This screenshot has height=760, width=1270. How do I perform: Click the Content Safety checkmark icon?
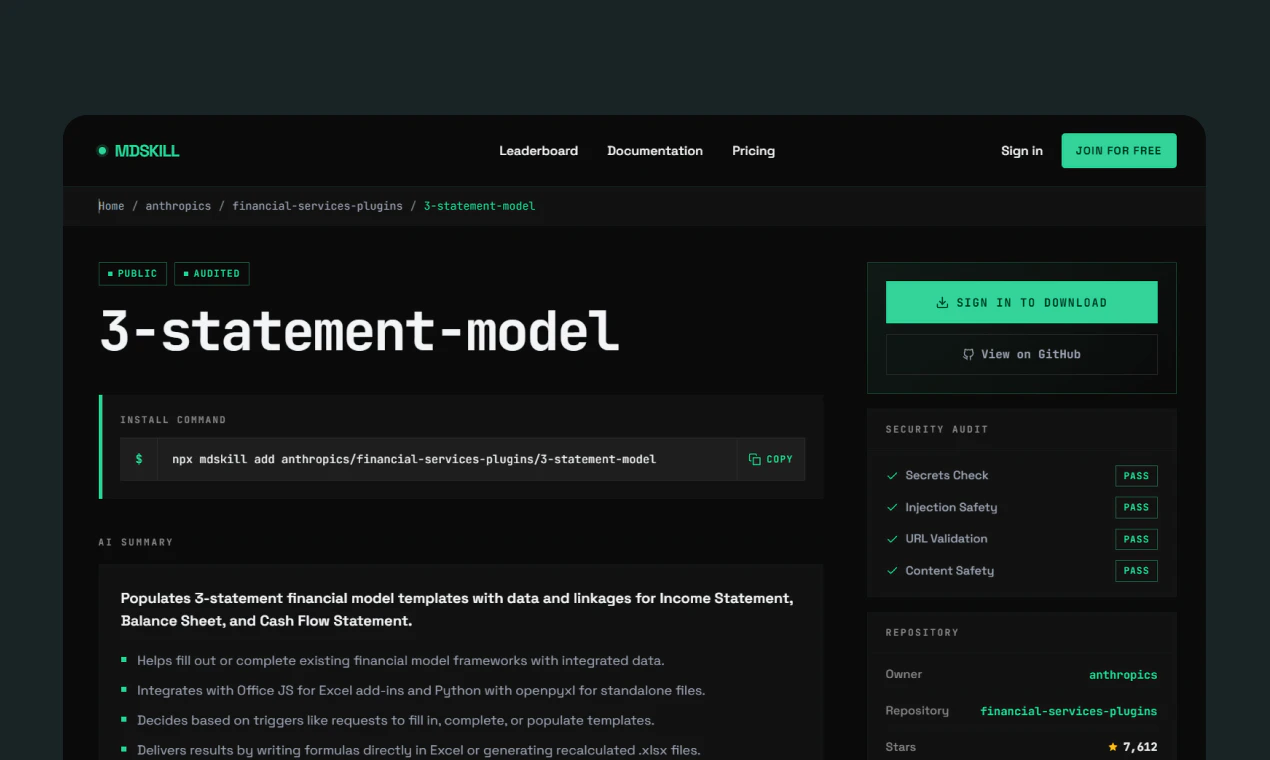pos(893,571)
